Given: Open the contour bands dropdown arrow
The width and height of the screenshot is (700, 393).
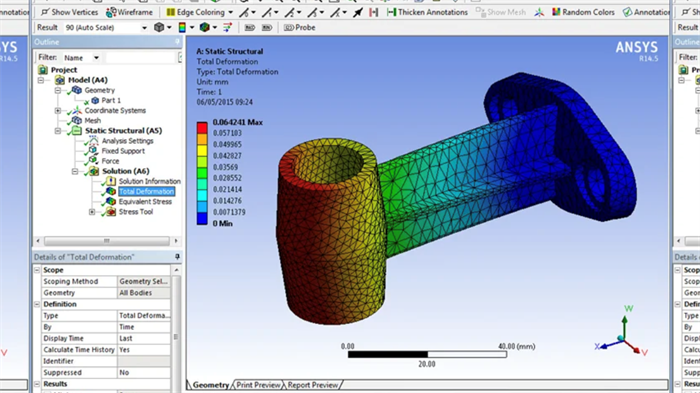Looking at the screenshot, I should (192, 28).
